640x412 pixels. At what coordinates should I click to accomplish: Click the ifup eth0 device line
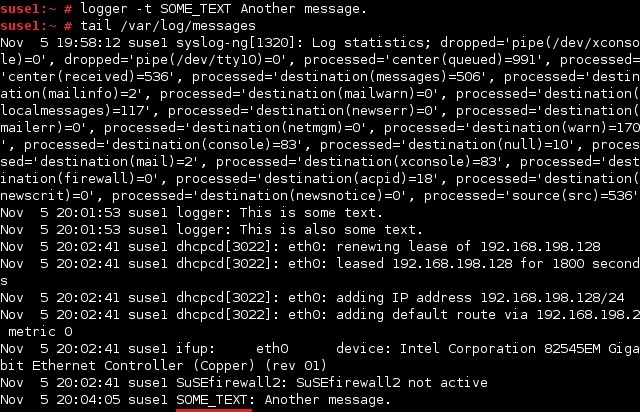tap(320, 349)
